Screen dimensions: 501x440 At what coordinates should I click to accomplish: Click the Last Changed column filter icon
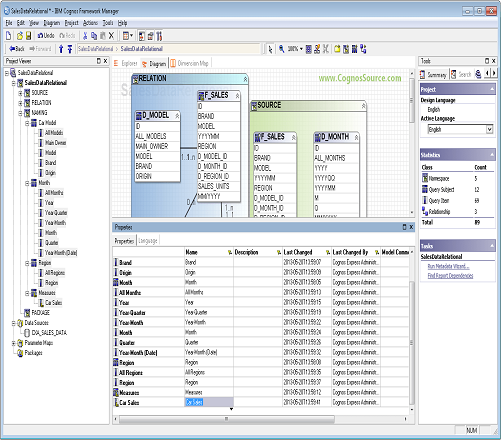tap(328, 252)
